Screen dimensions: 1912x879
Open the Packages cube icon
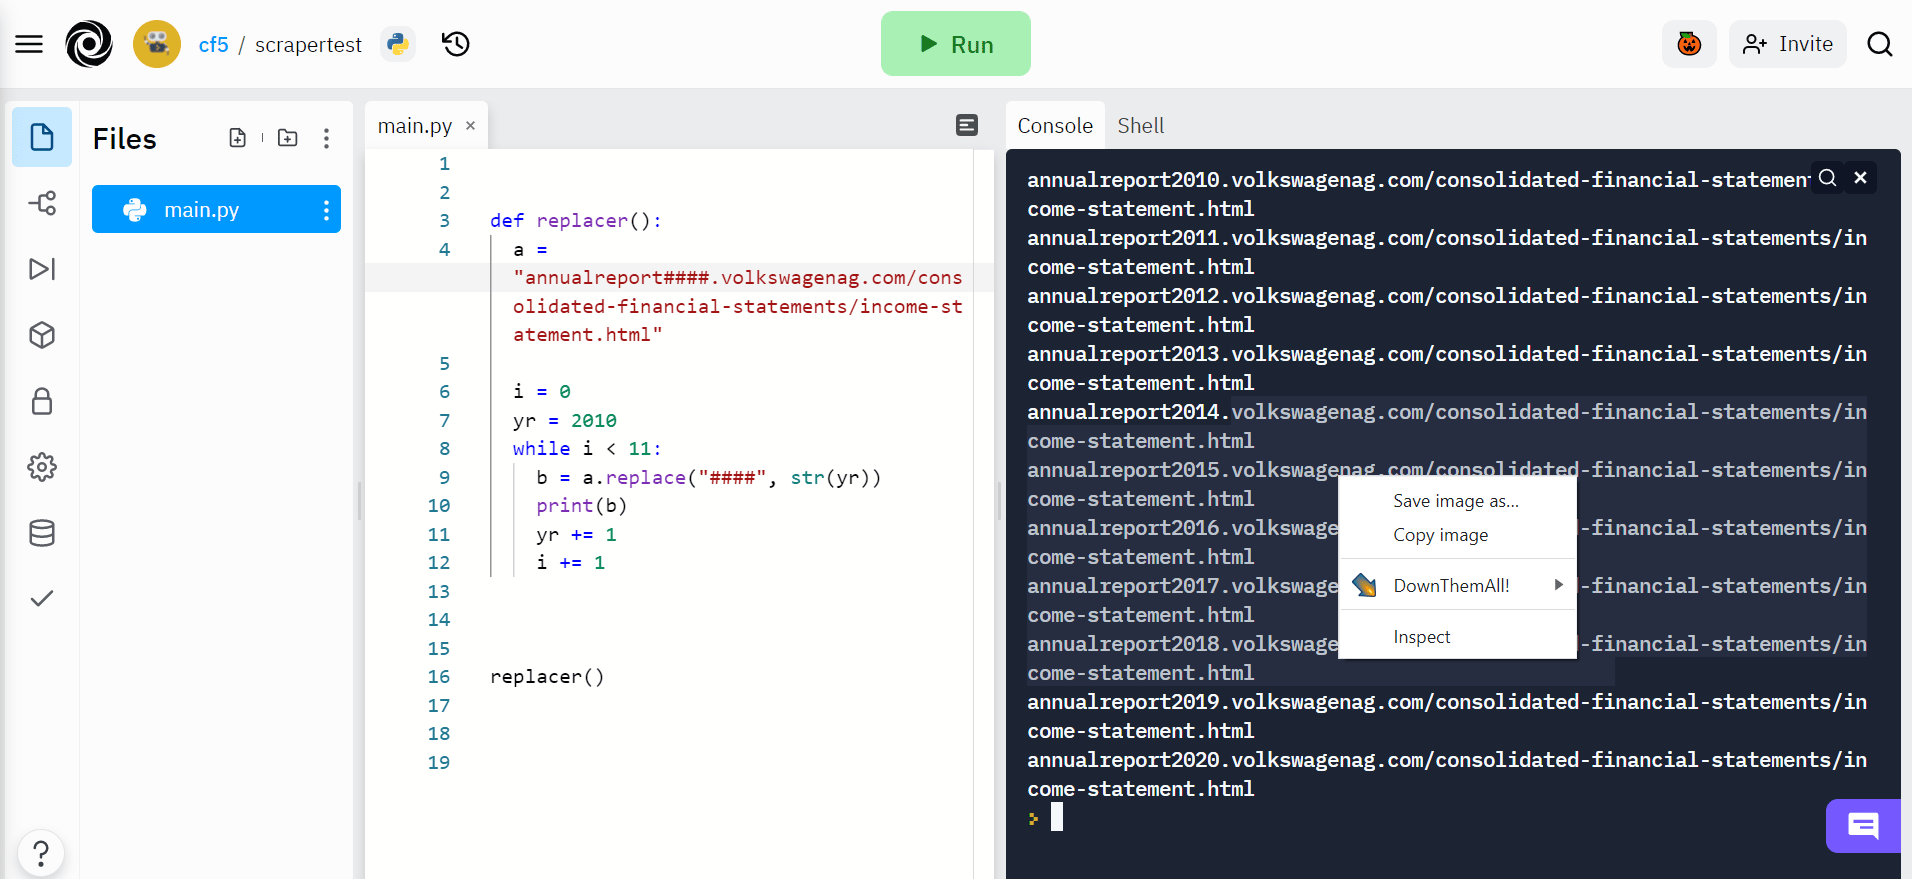point(42,335)
